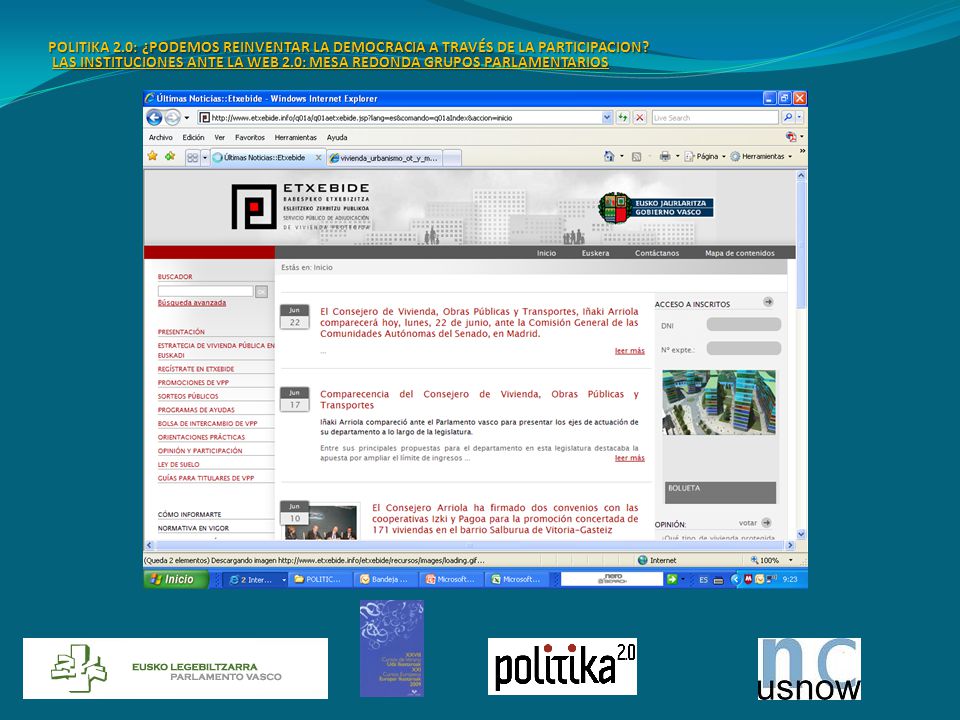Open the Página dropdown menu
Image resolution: width=960 pixels, height=720 pixels.
click(705, 157)
